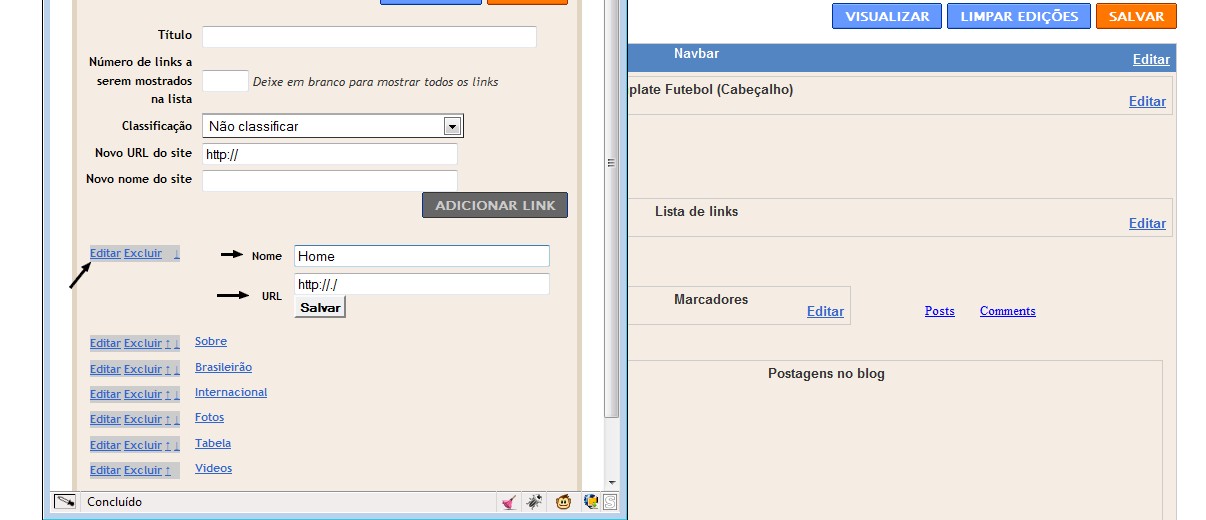Click the URL field containing 'http://./'
Screen dimensions: 1206x520
click(x=422, y=284)
